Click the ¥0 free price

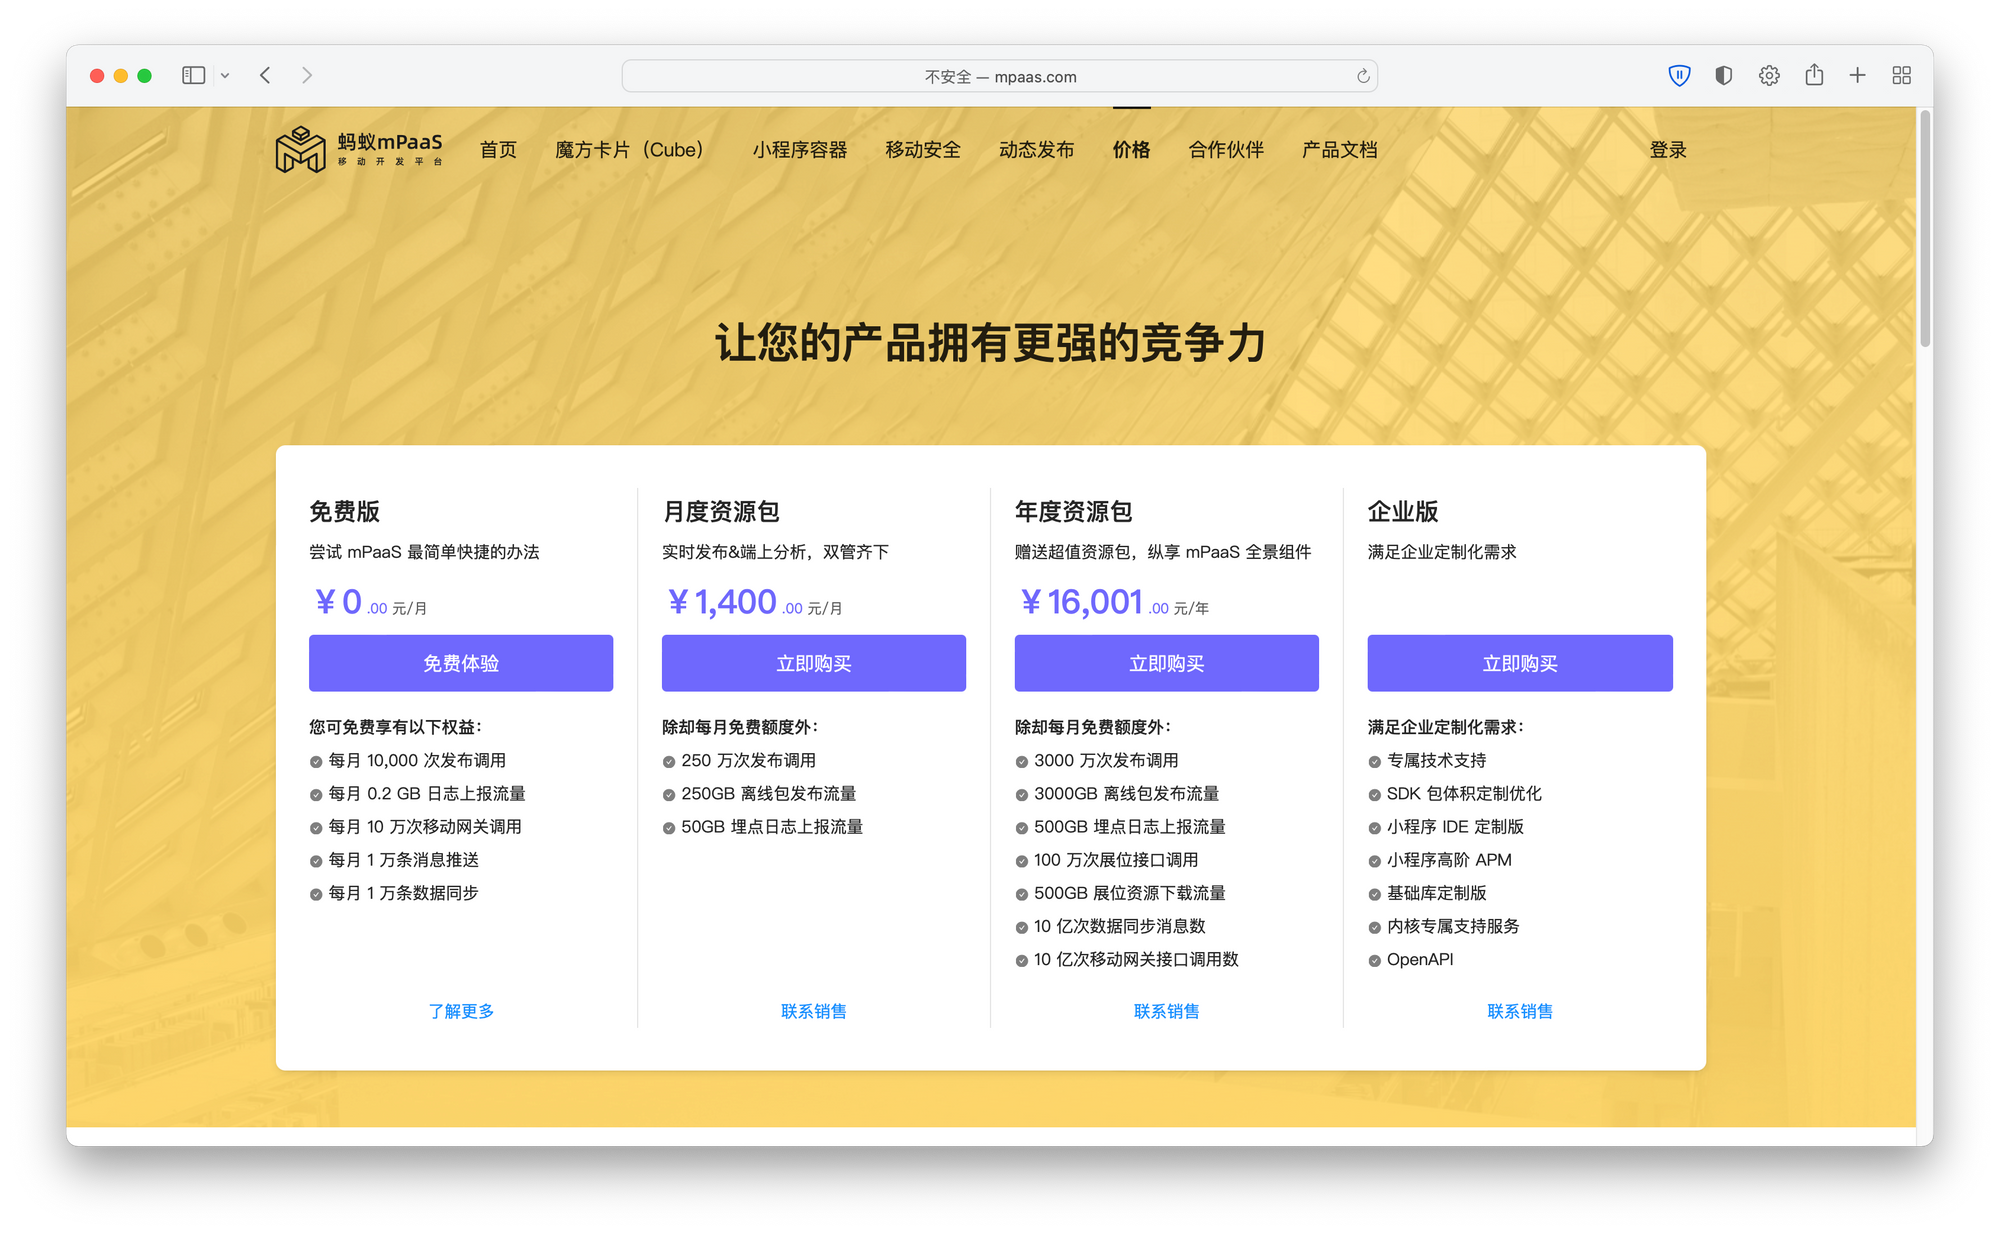(x=338, y=602)
